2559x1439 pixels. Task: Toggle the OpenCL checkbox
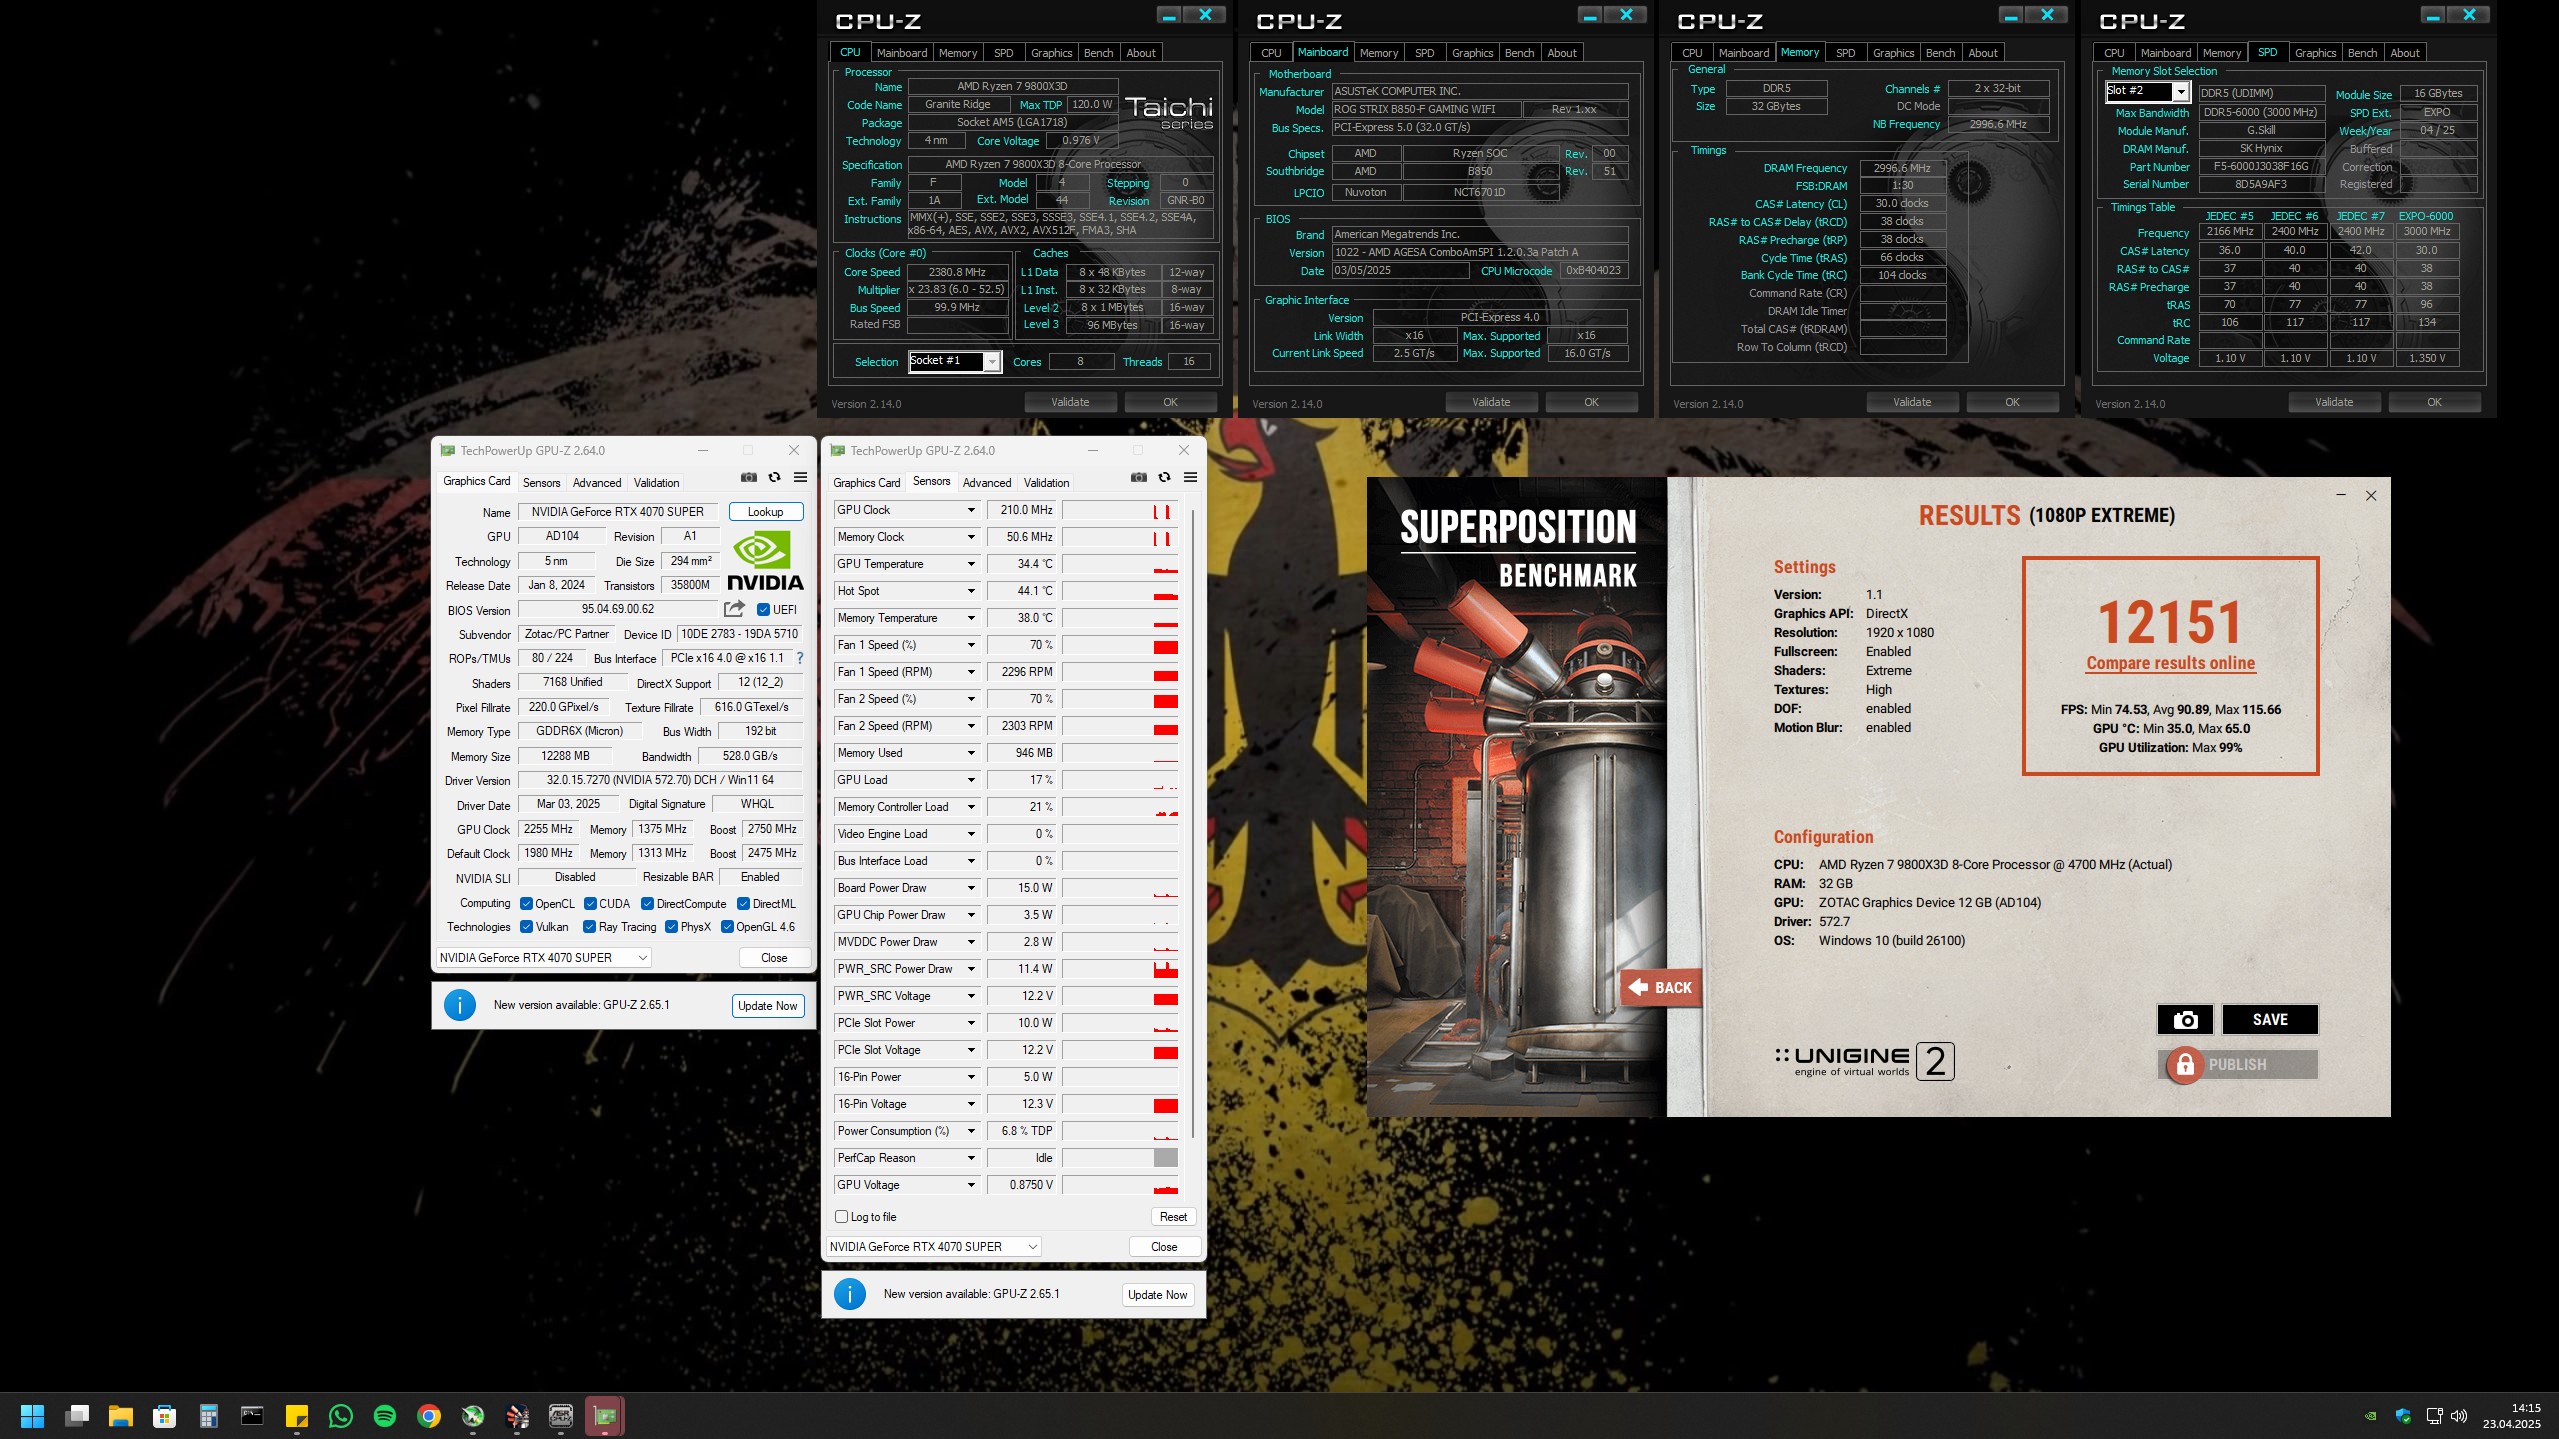(526, 904)
